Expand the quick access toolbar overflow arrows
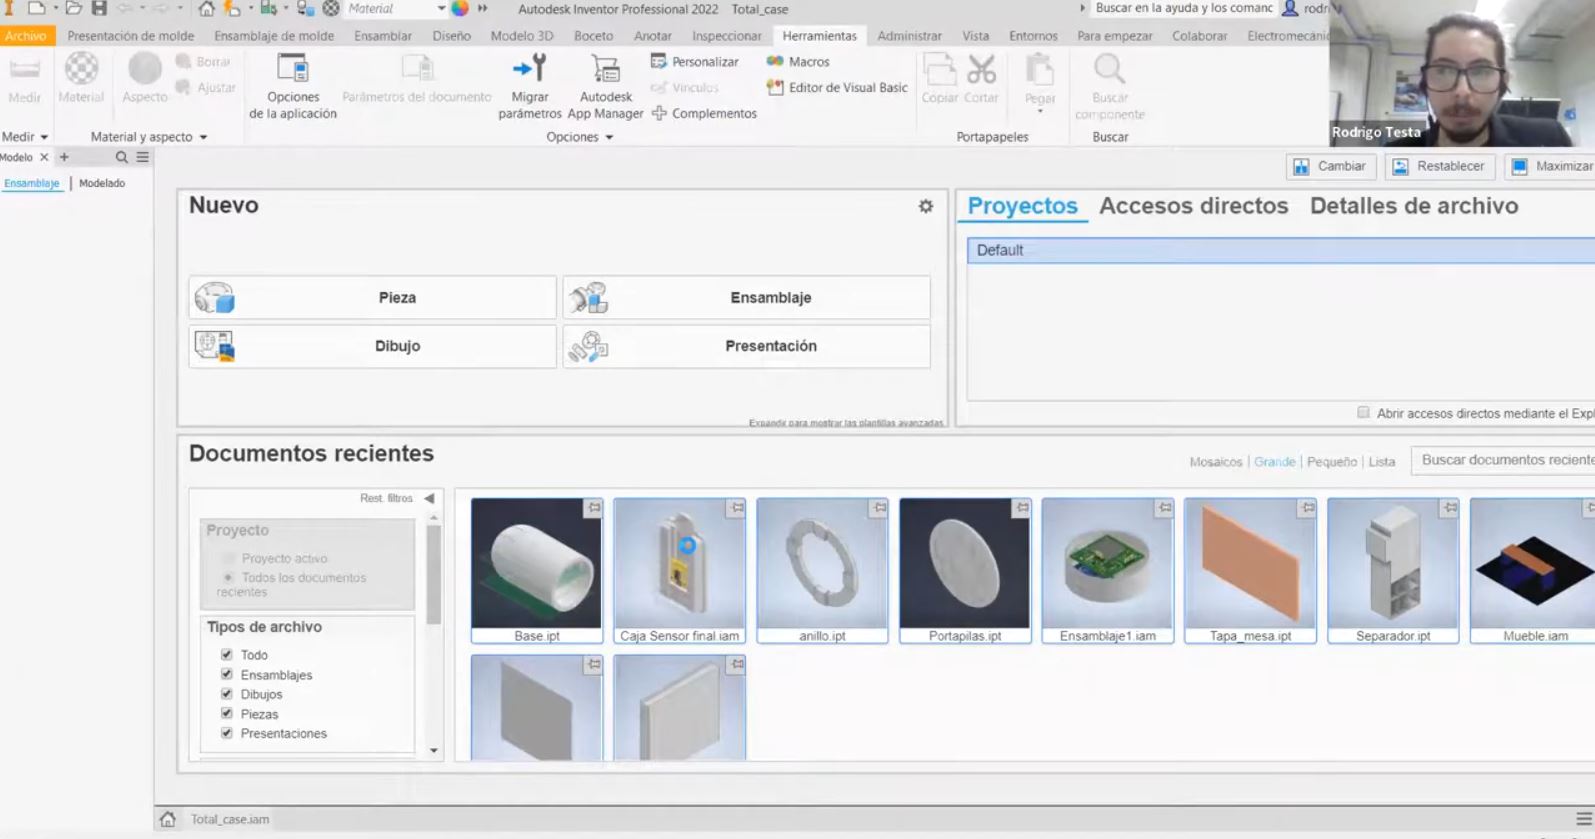The height and width of the screenshot is (839, 1595). tap(483, 9)
